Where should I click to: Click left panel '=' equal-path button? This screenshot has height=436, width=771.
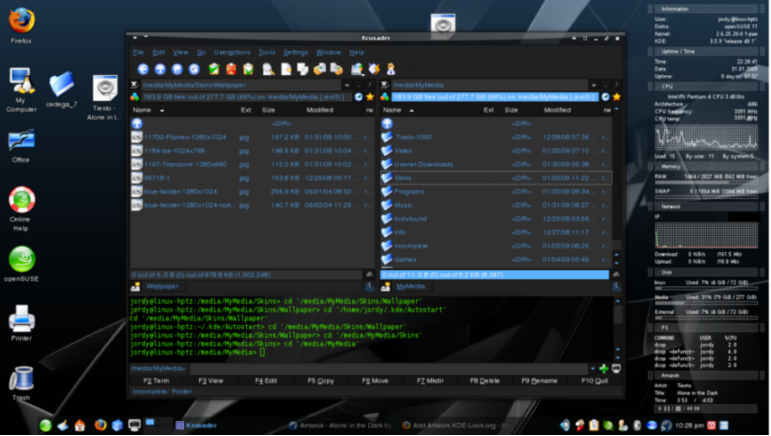[x=347, y=85]
